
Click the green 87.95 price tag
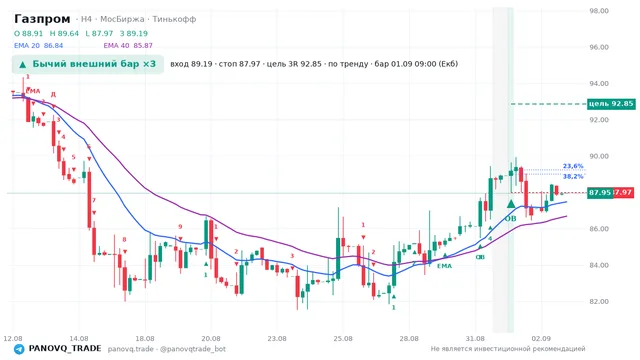pyautogui.click(x=600, y=192)
